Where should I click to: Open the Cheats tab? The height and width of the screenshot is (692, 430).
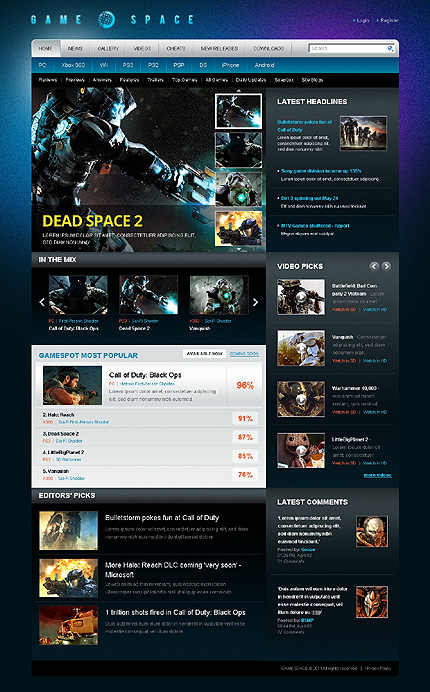pyautogui.click(x=176, y=49)
